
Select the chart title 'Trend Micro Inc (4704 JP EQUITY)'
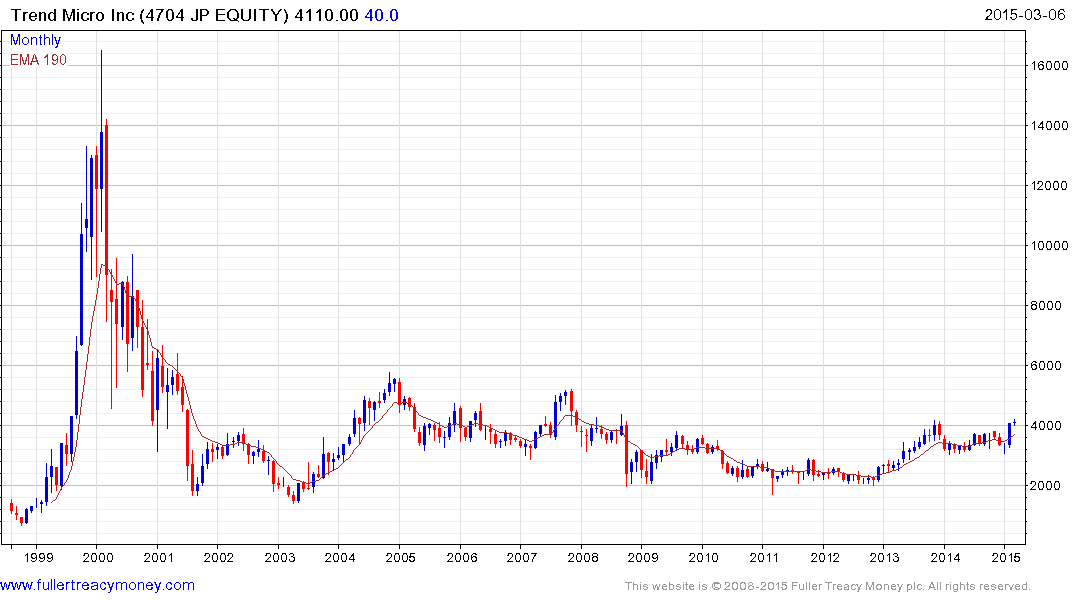point(149,15)
